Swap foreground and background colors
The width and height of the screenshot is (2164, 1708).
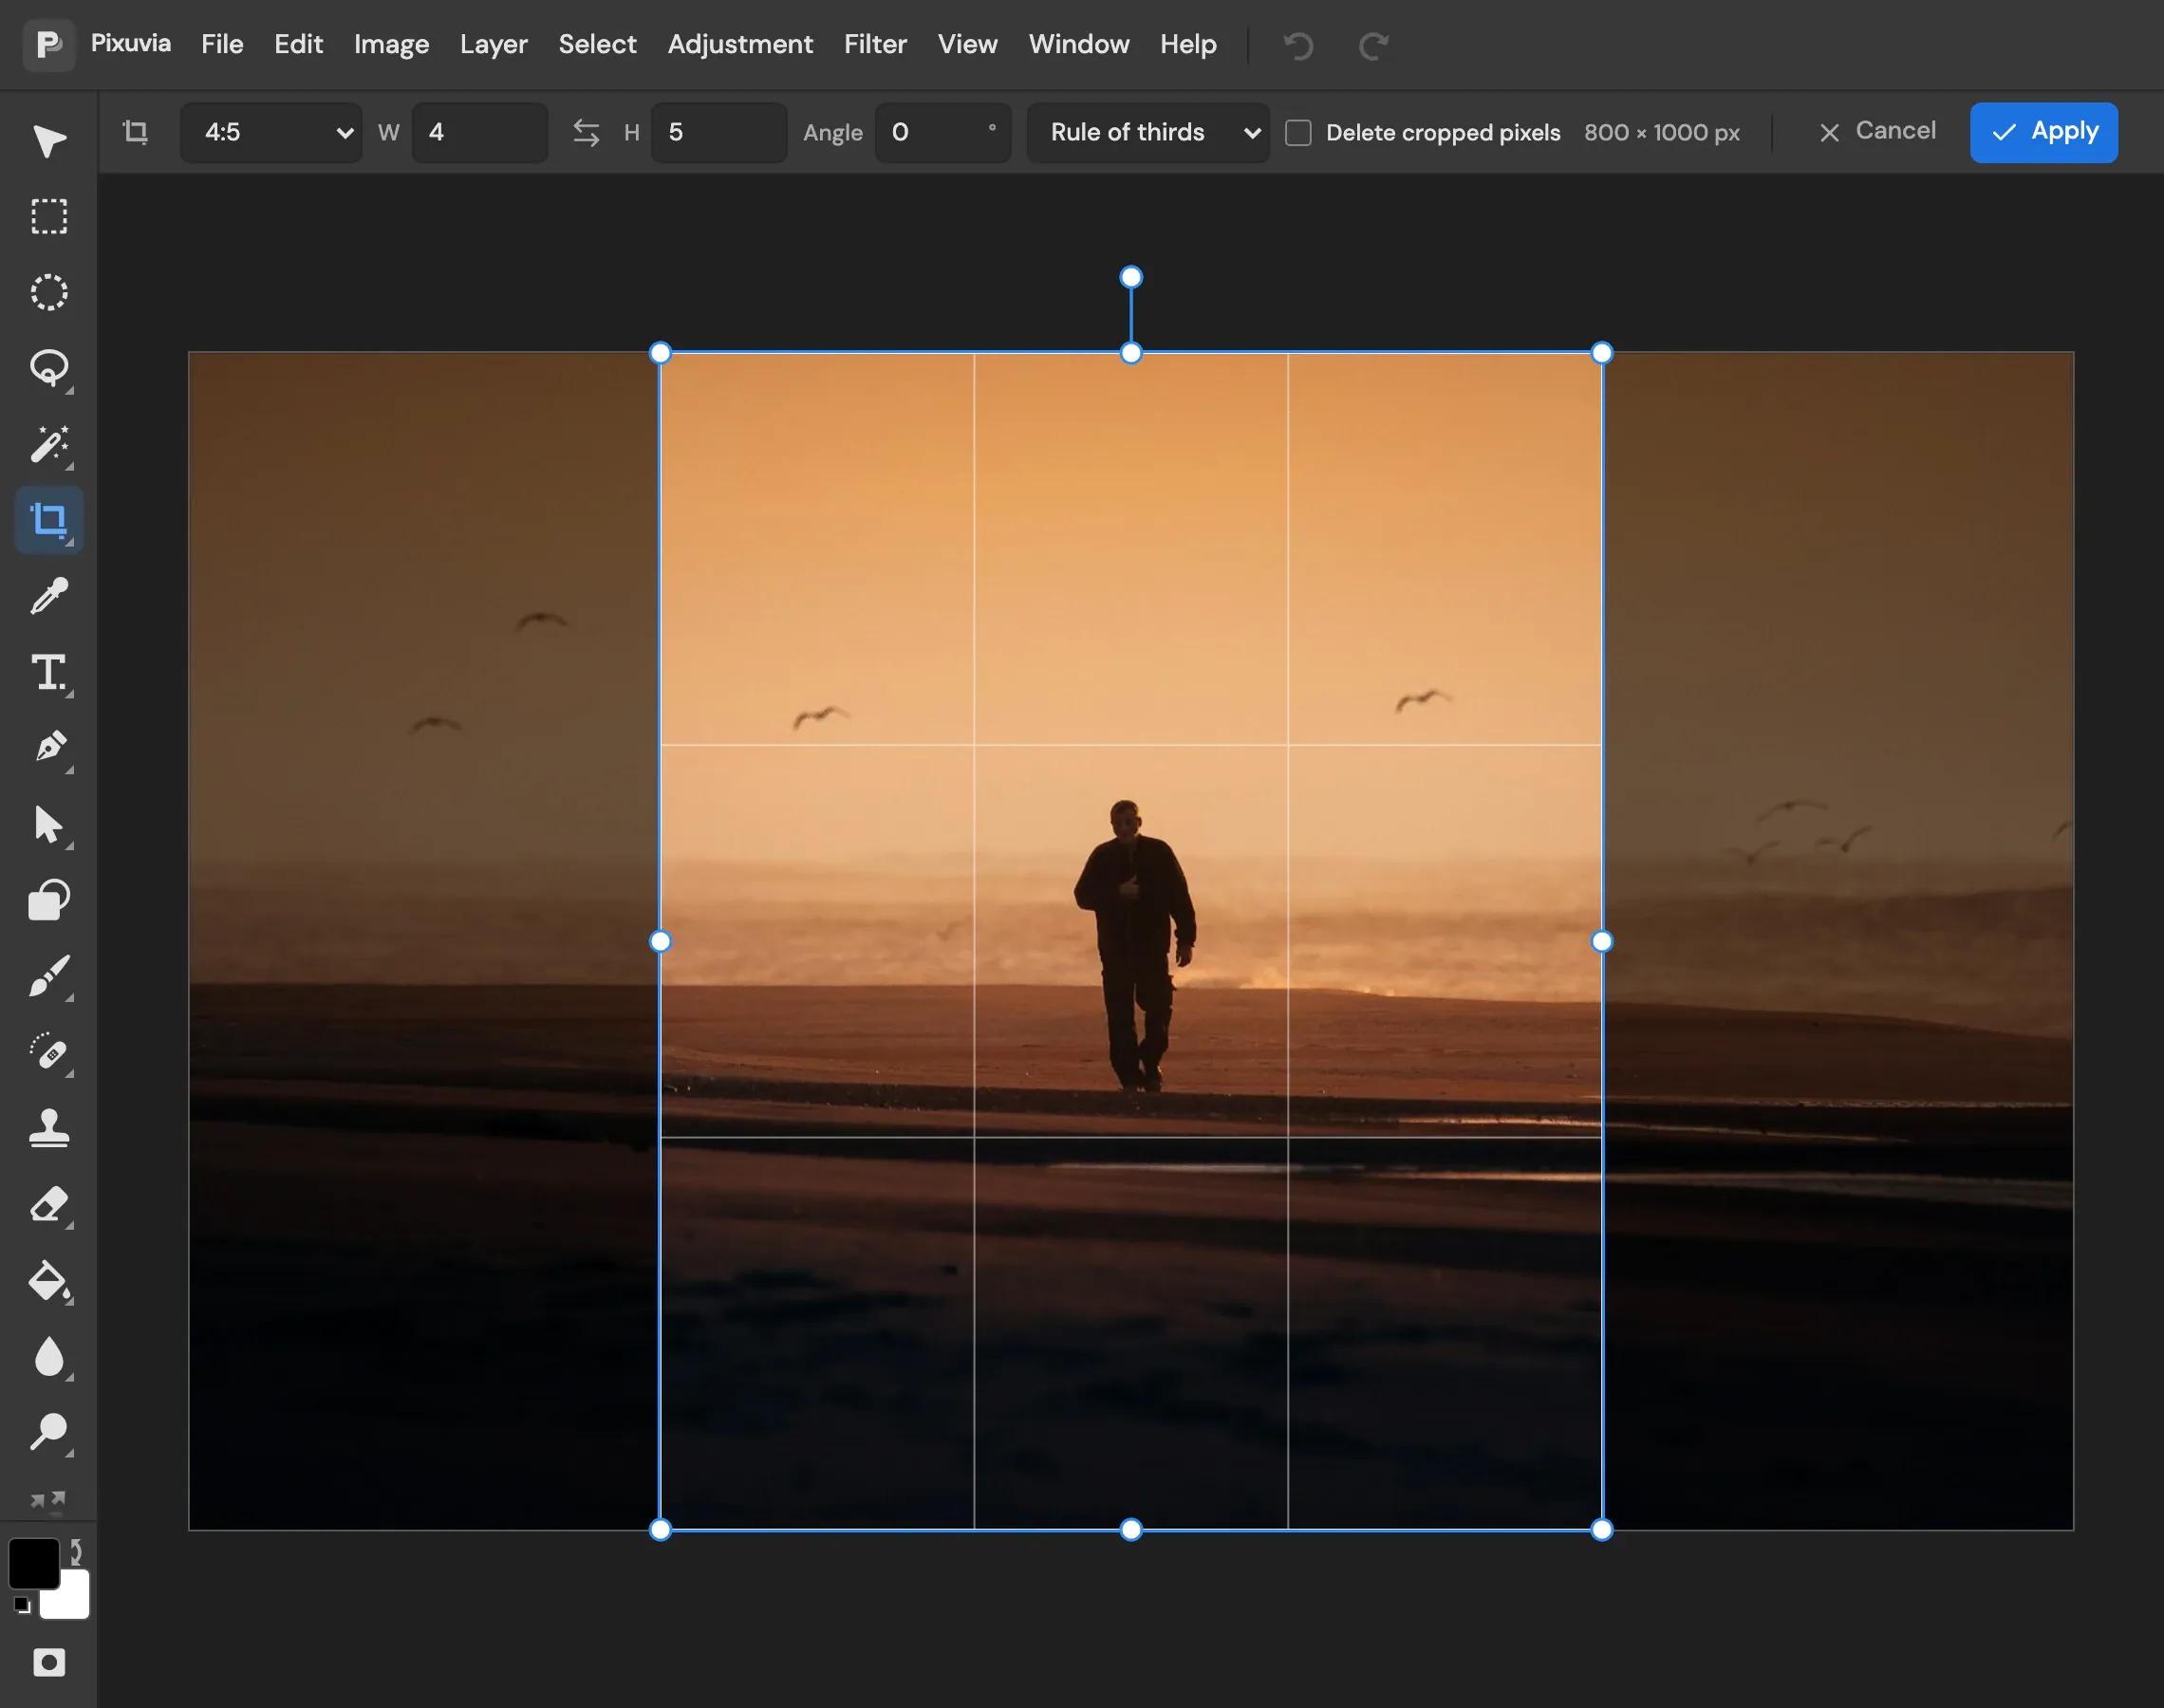coord(75,1552)
